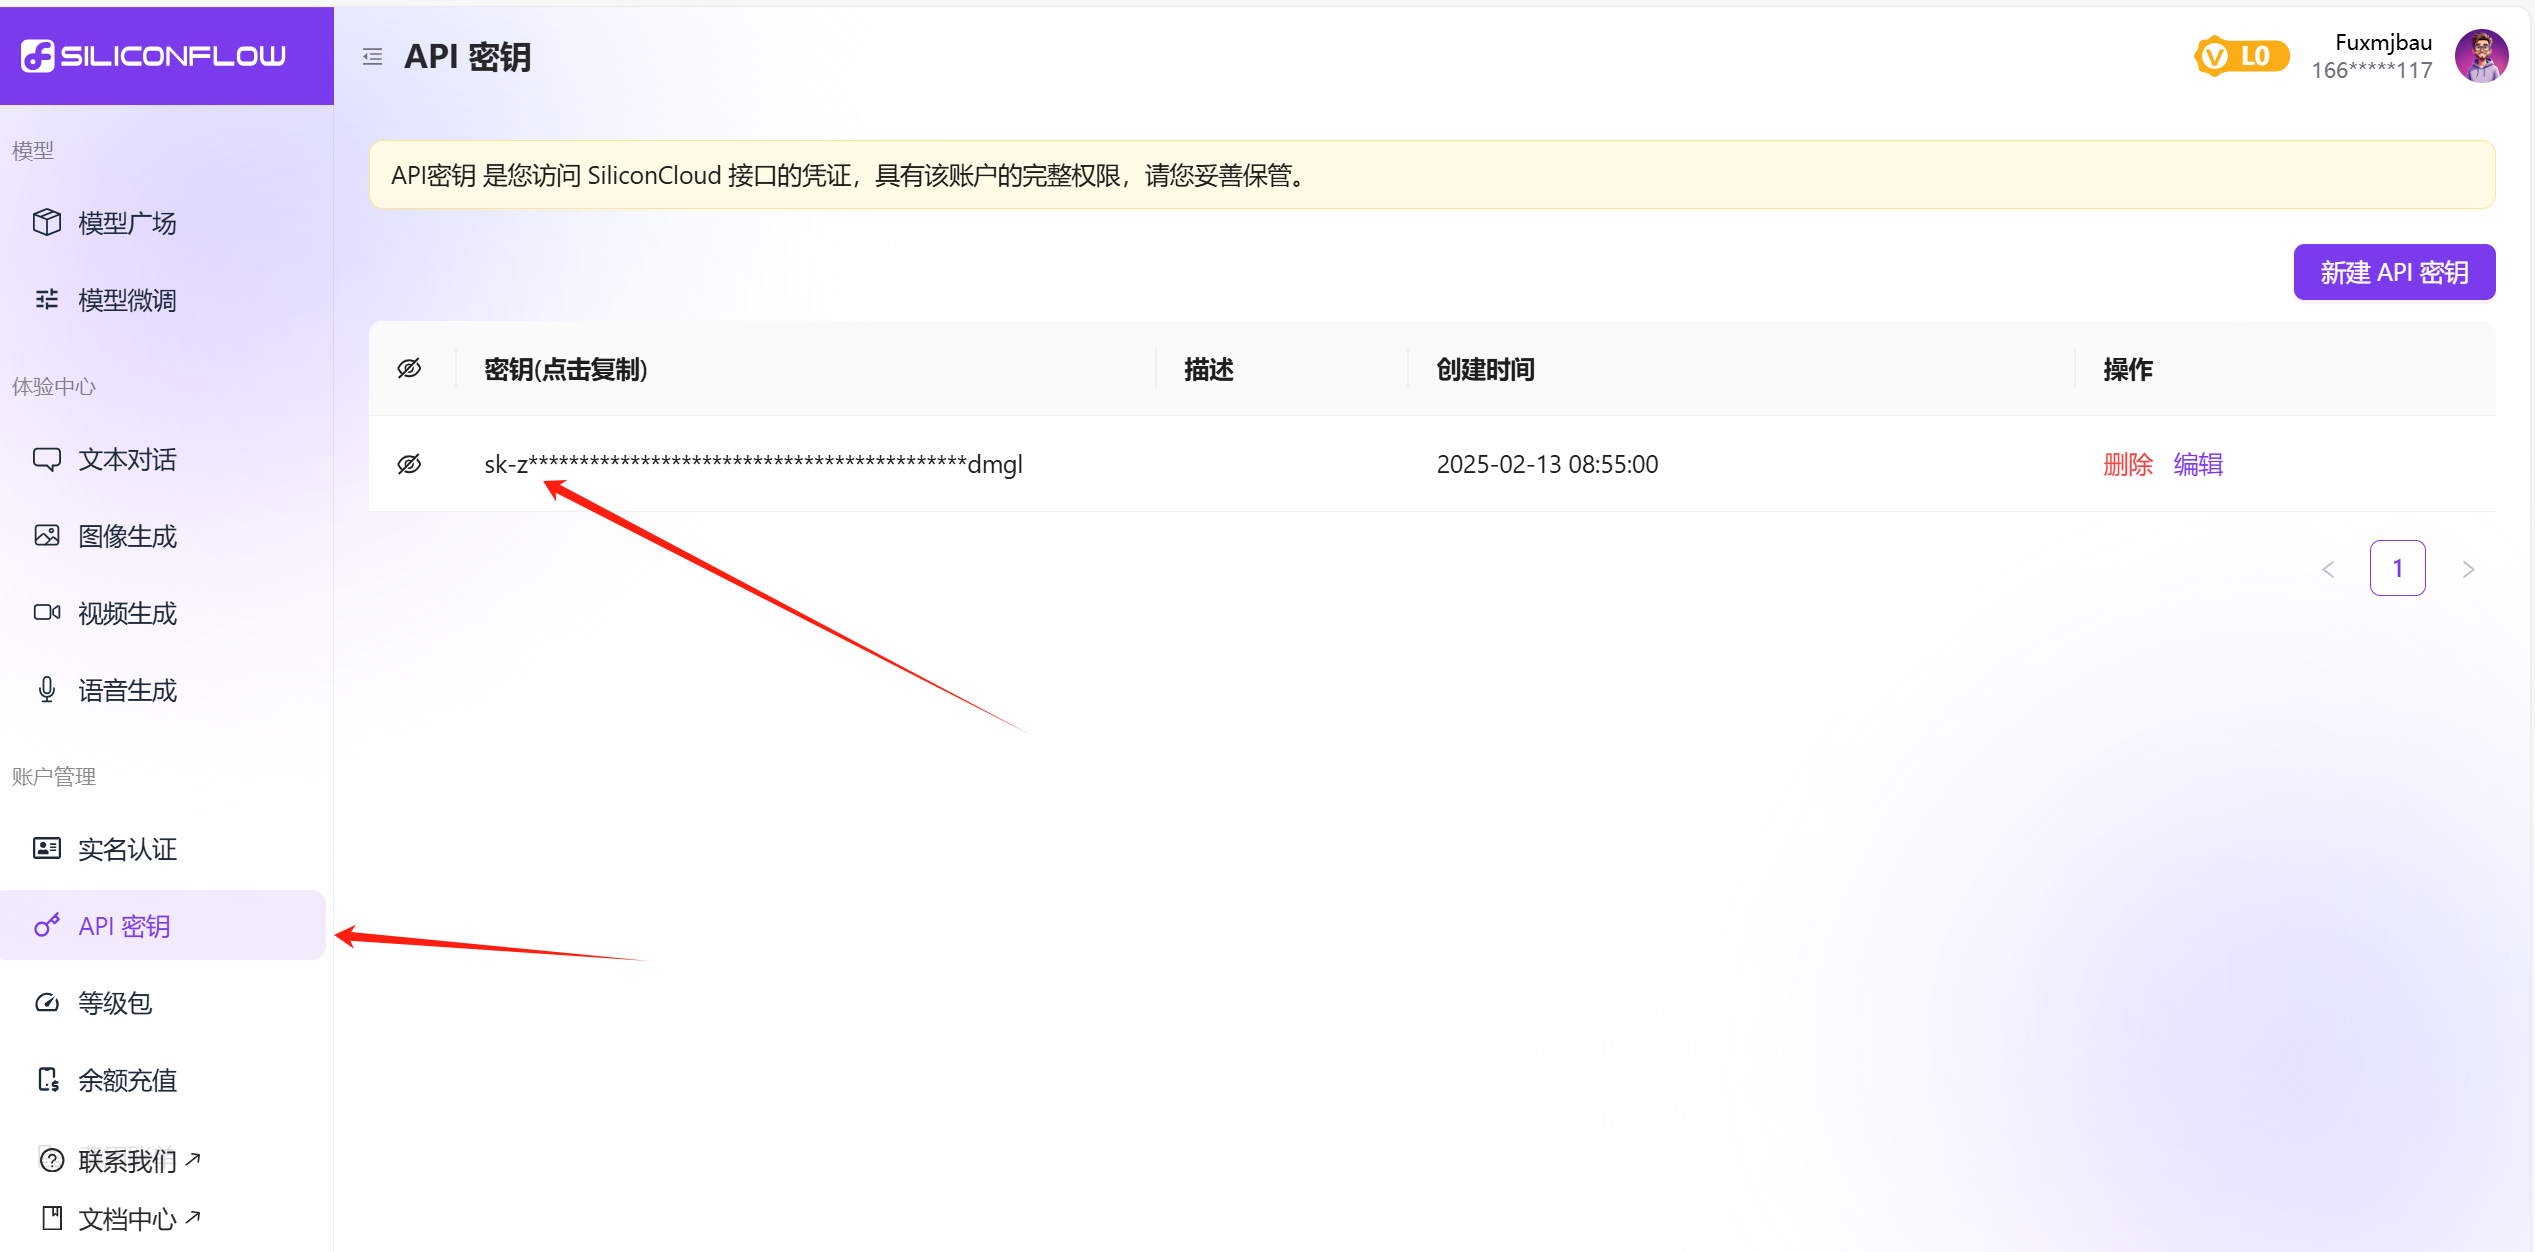Click the SiliconFlow logo
This screenshot has width=2535, height=1252.
154,56
